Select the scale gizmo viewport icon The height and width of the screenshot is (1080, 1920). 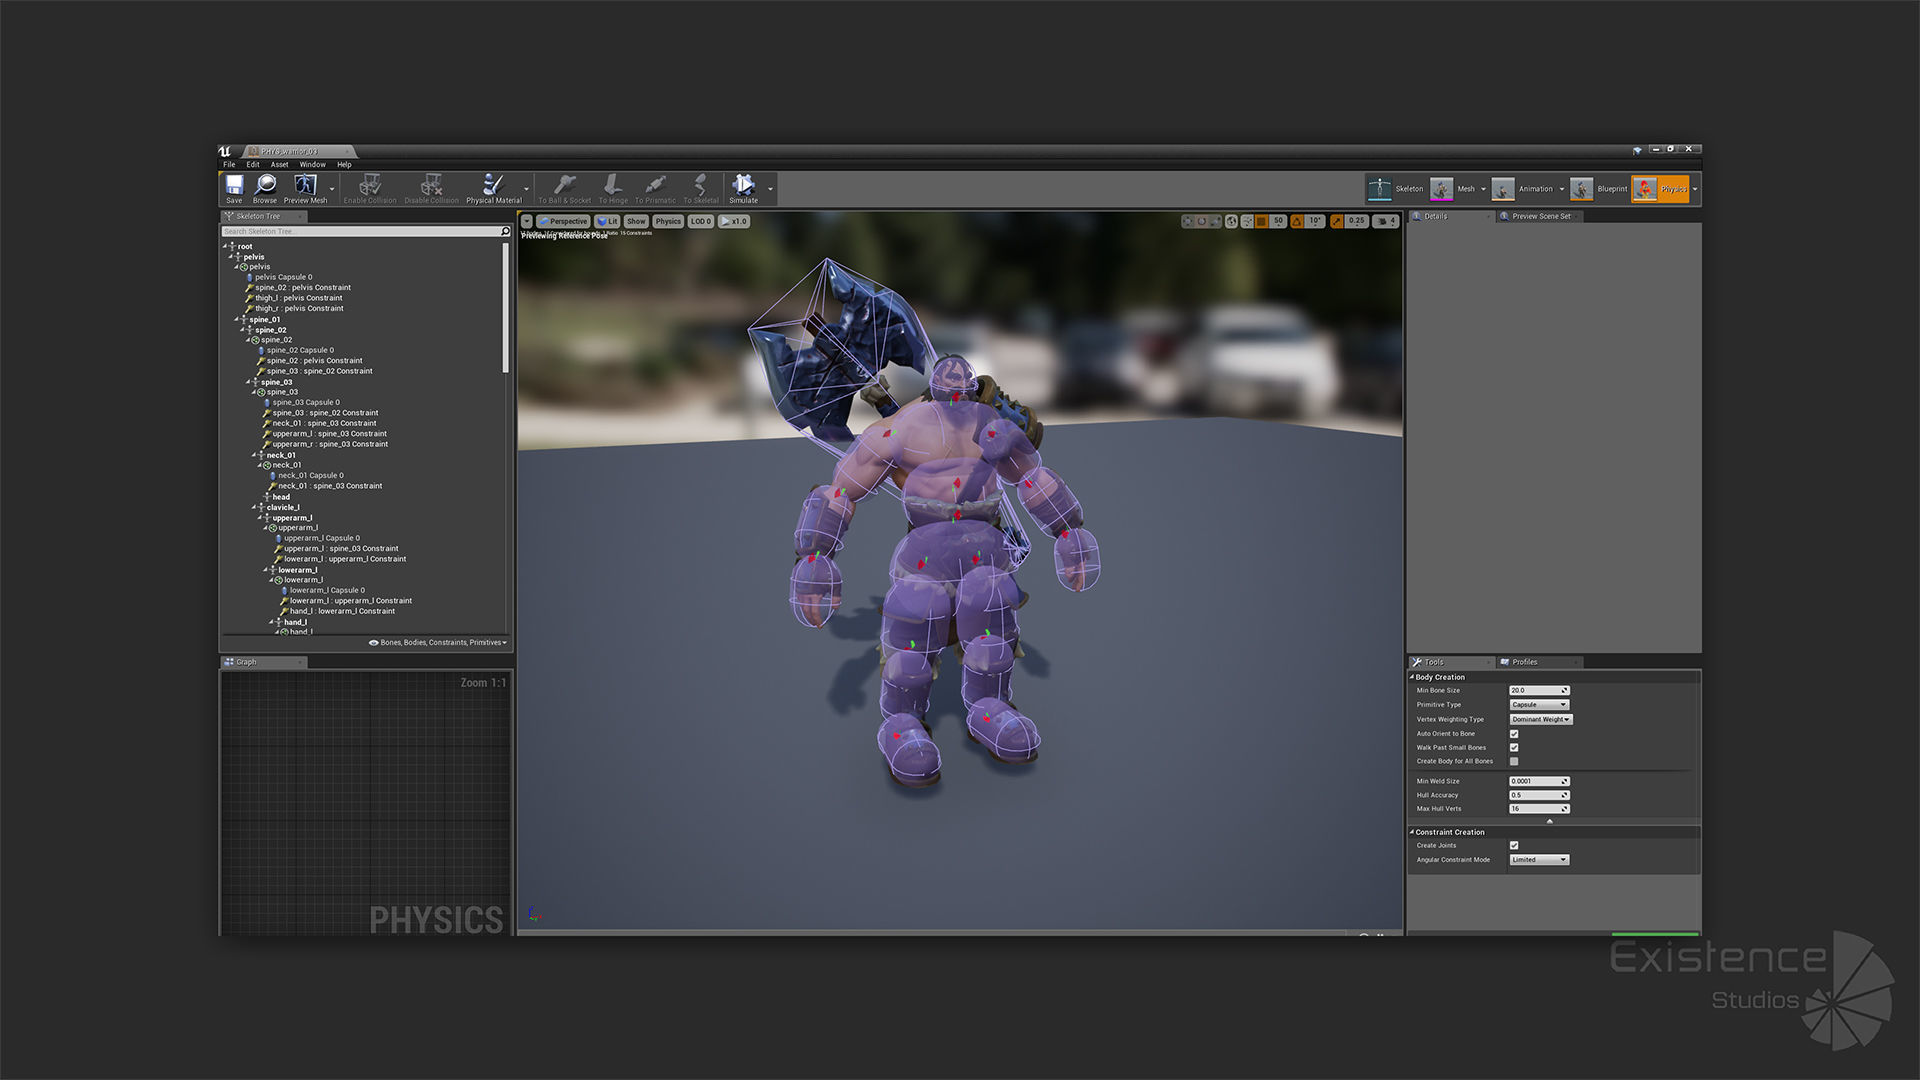point(1215,221)
